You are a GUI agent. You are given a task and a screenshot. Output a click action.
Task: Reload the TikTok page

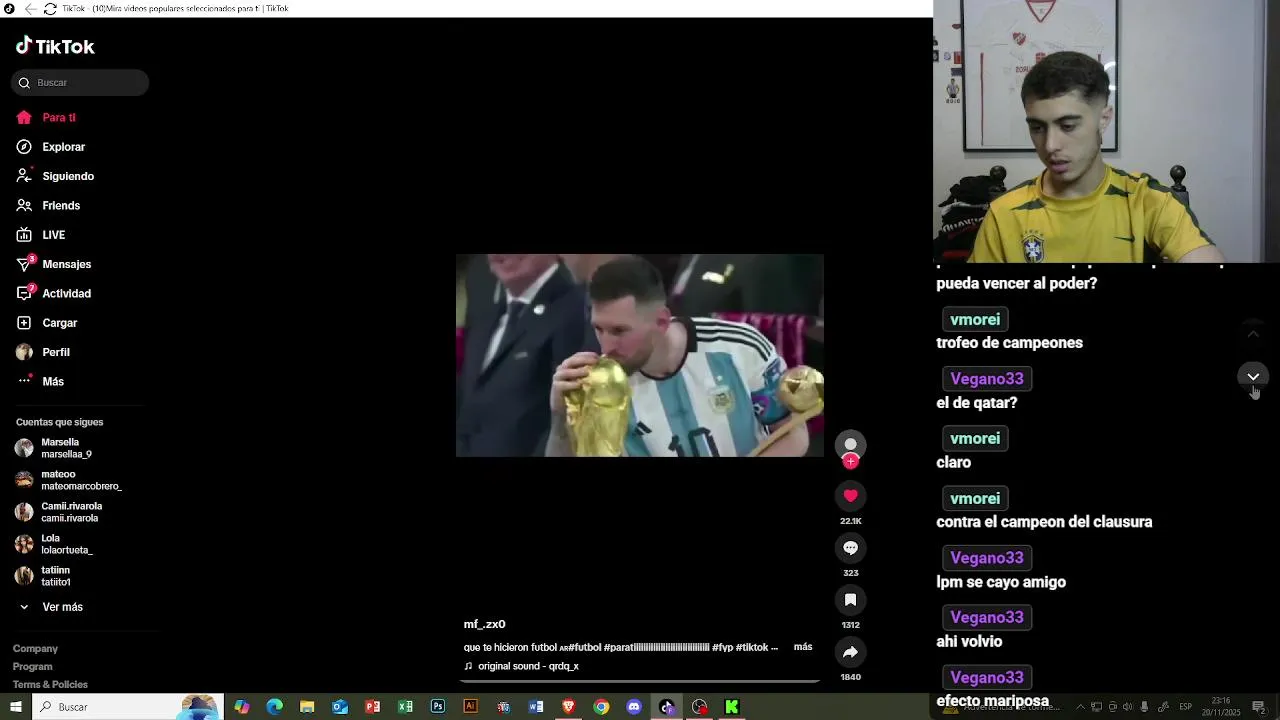50,9
